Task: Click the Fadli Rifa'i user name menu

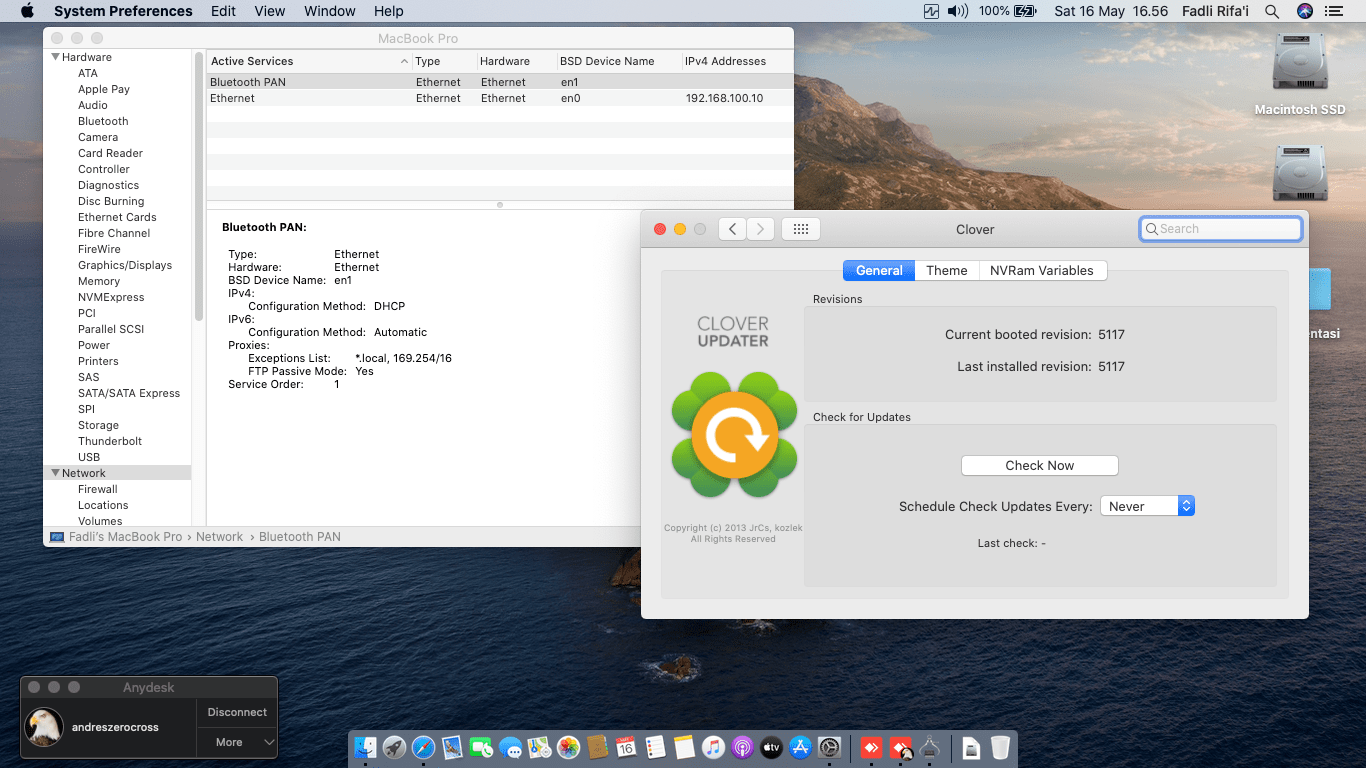Action: pyautogui.click(x=1215, y=11)
